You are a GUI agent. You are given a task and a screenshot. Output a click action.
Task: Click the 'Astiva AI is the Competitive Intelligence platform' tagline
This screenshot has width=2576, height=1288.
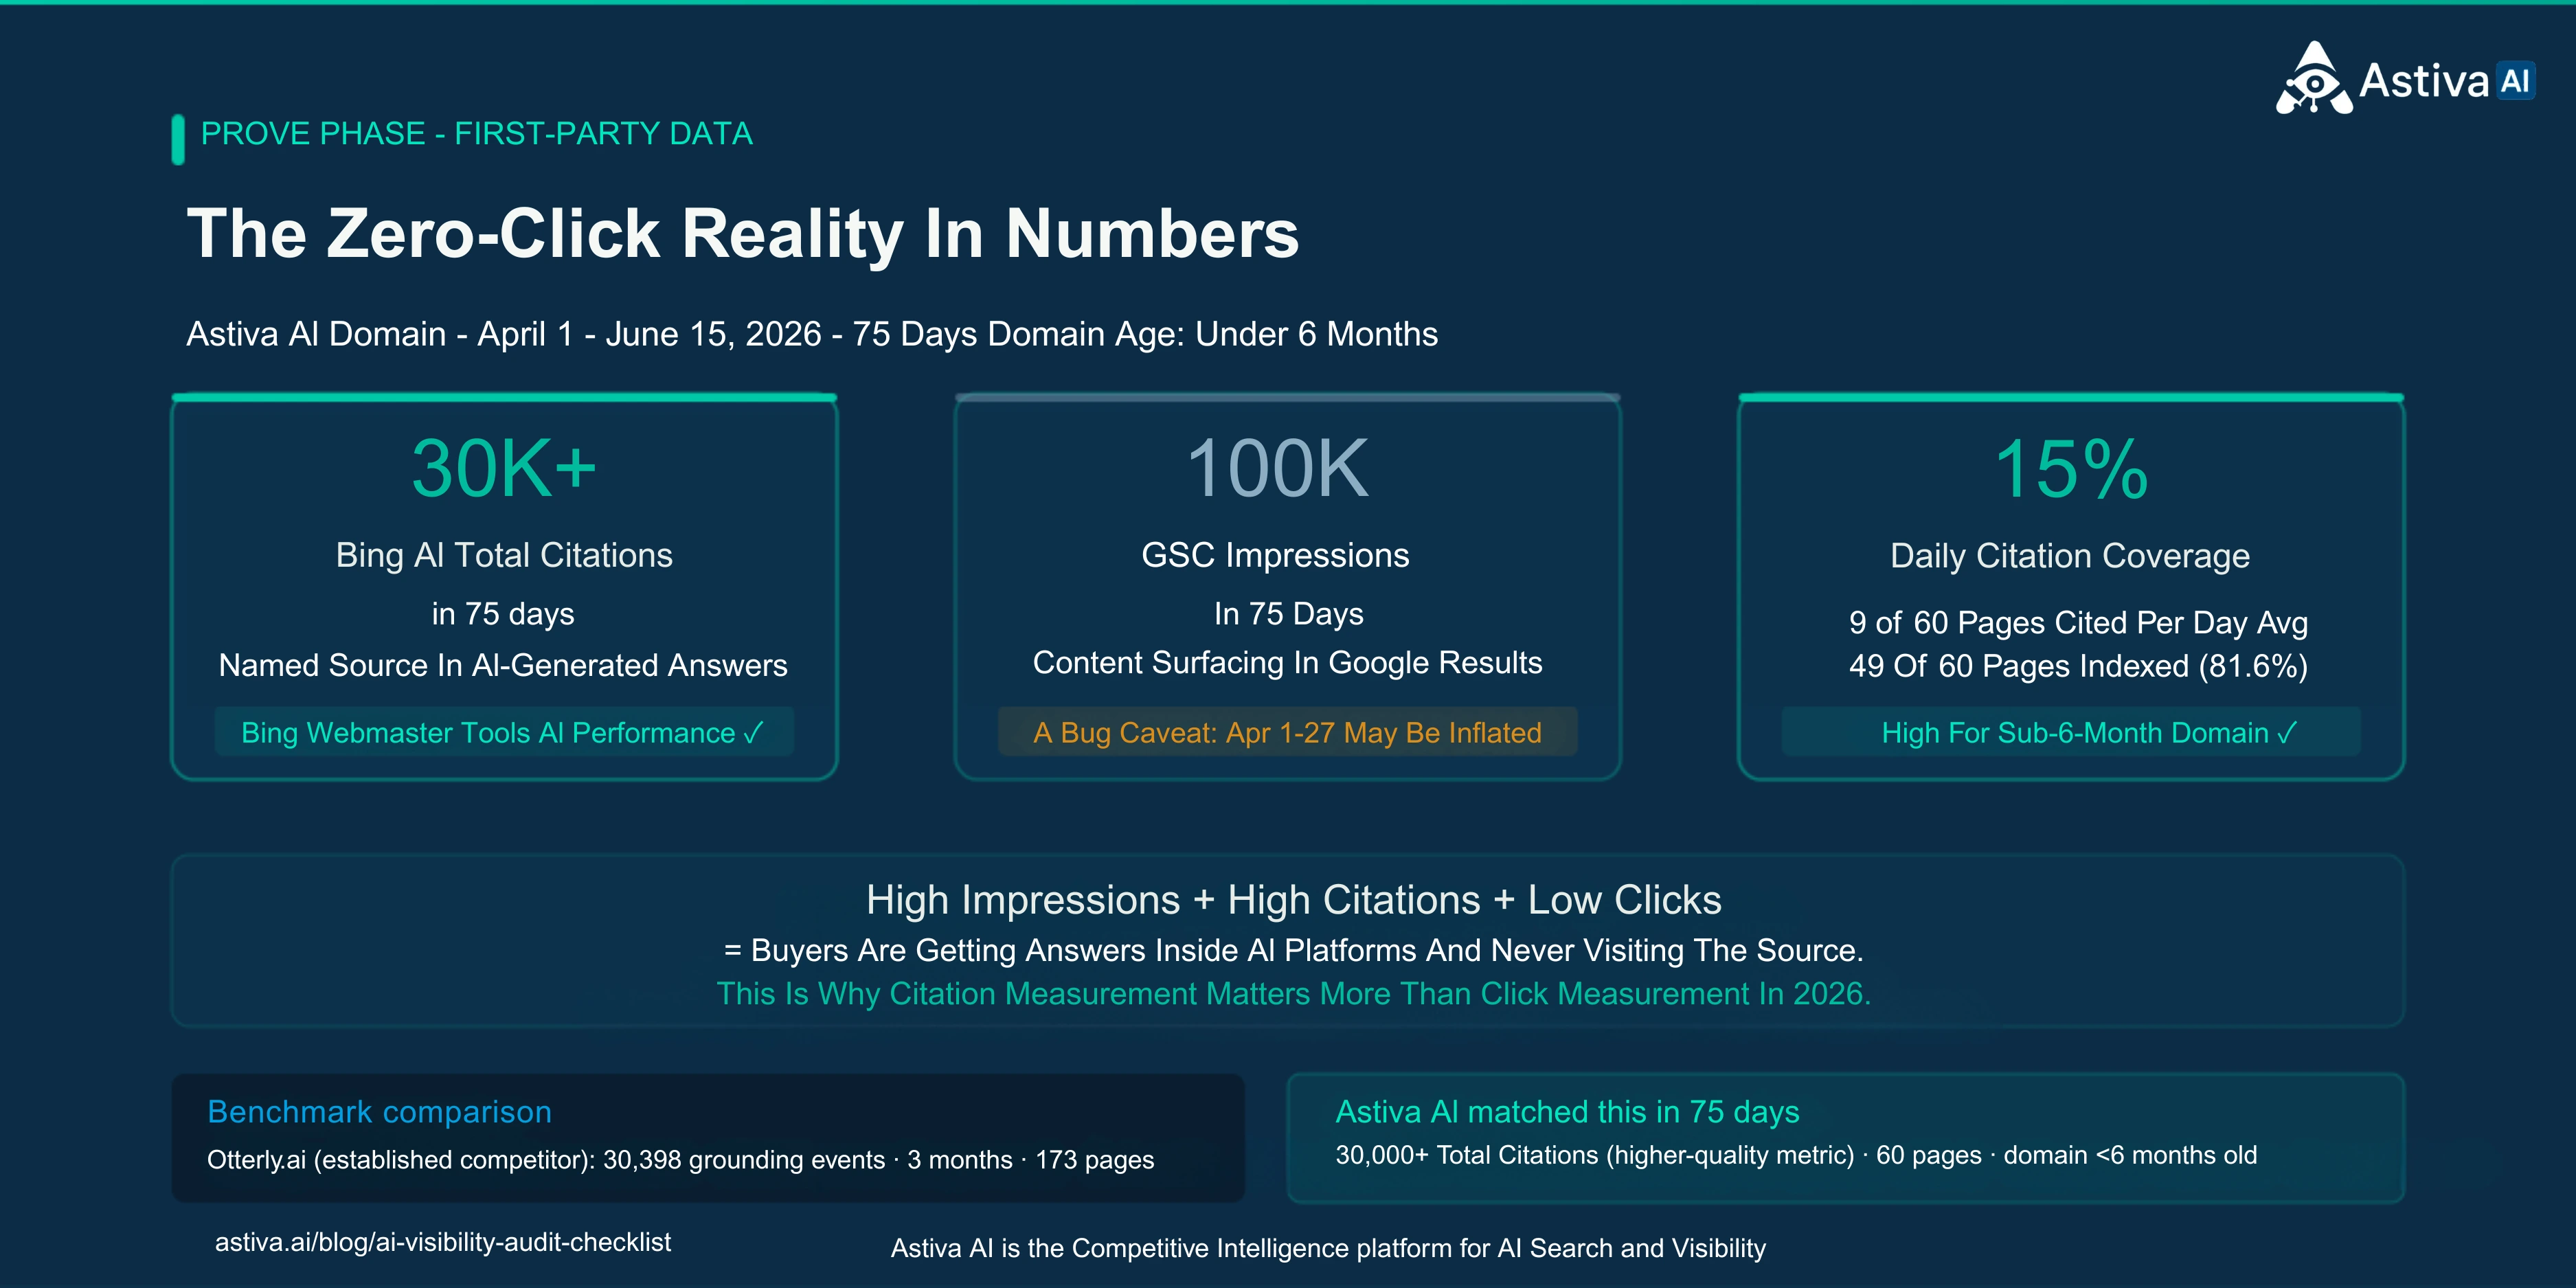pos(1328,1249)
